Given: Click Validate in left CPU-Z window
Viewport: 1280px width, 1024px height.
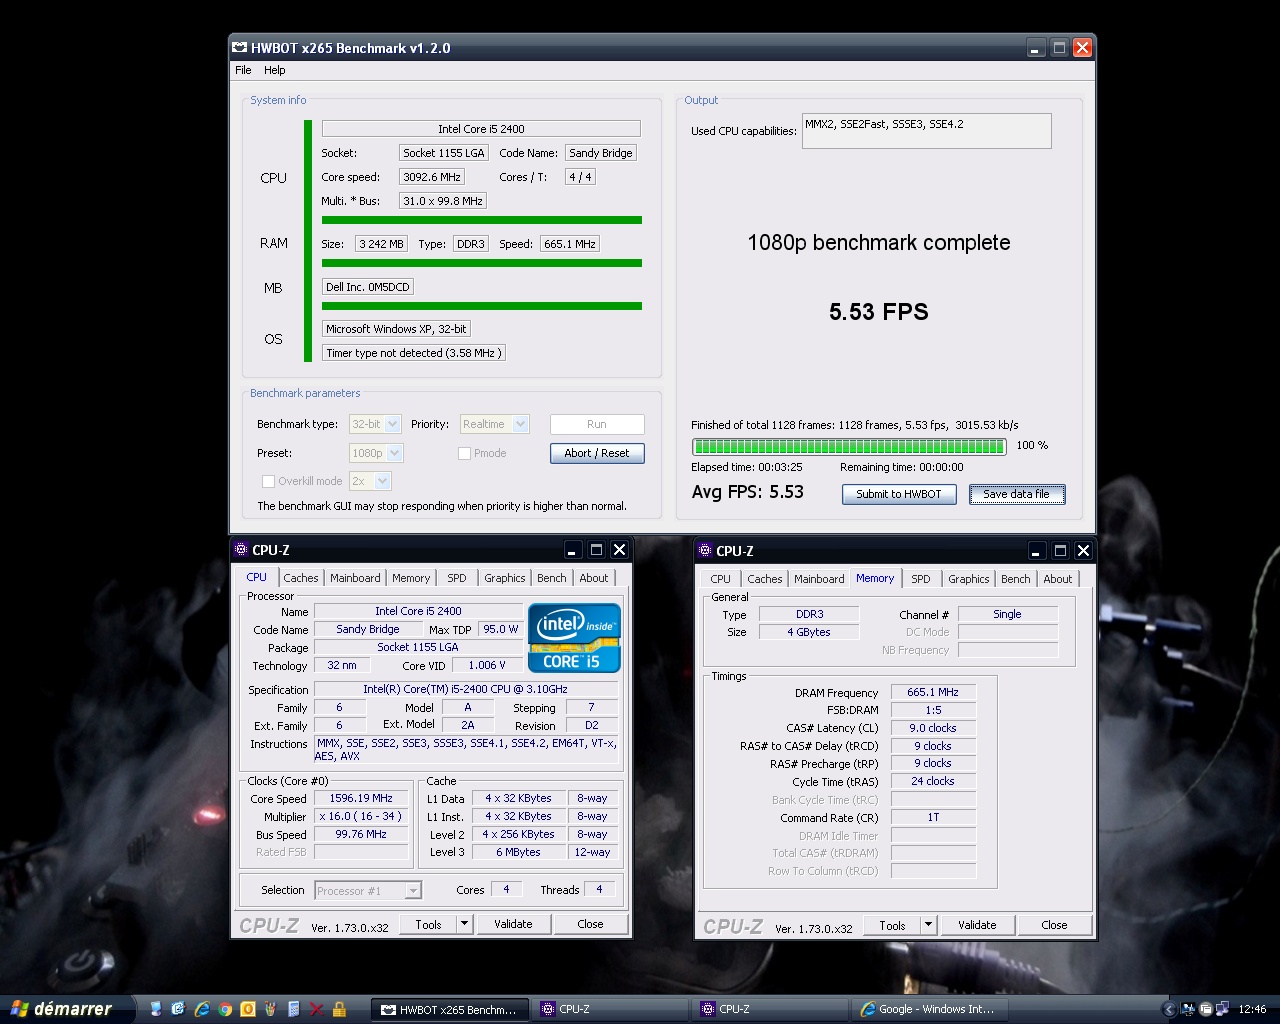Looking at the screenshot, I should click(x=513, y=924).
